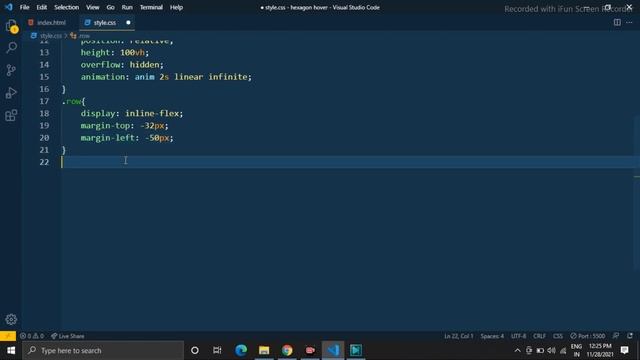Open the red screen recorder taskbar app
Viewport: 640px width, 360px height.
click(x=310, y=350)
